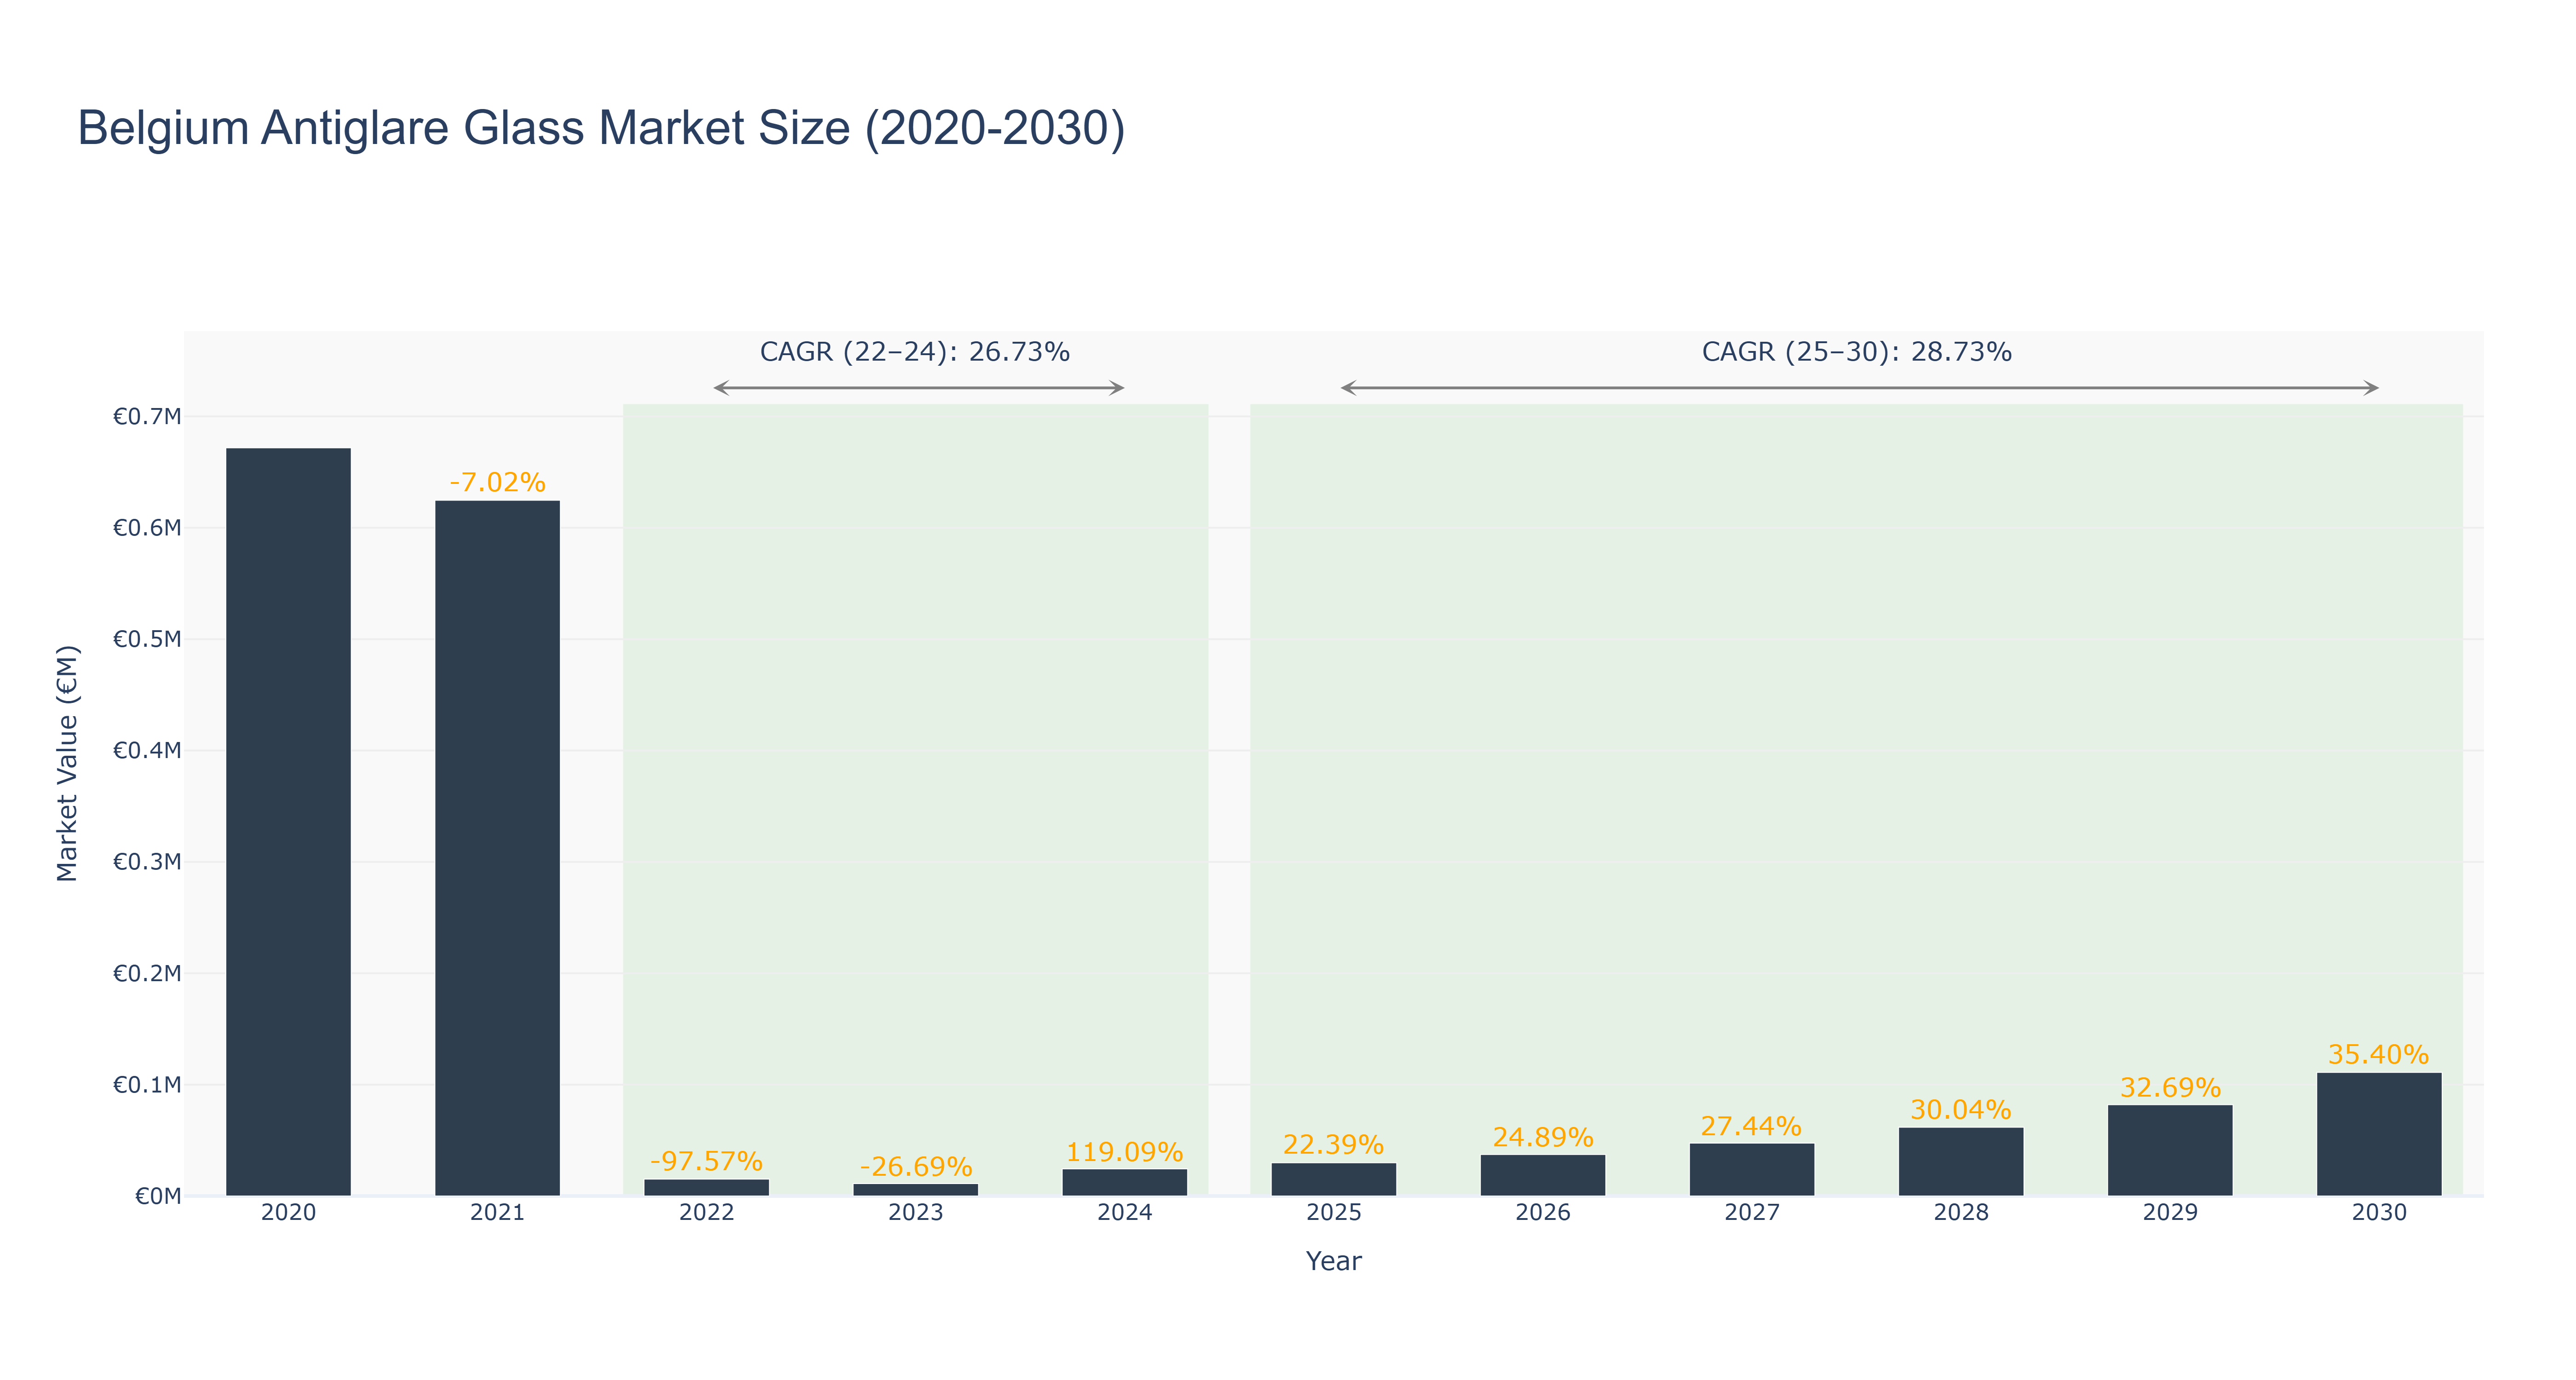Click the '32.69%' growth label

(x=2170, y=1088)
